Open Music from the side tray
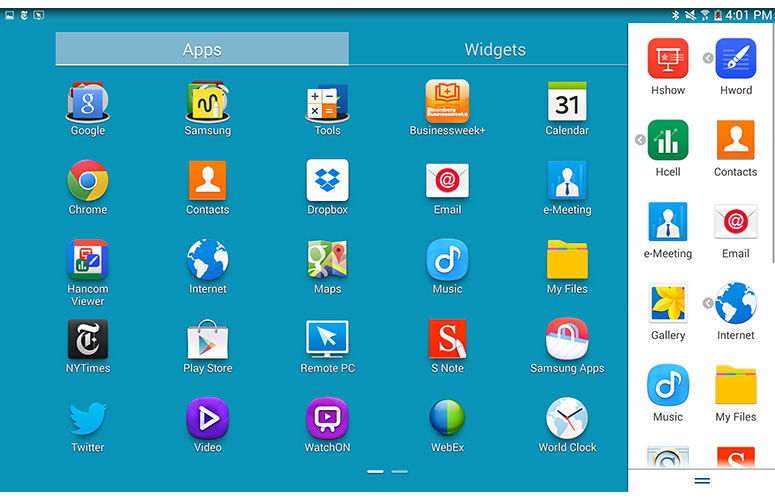775x500 pixels. point(668,385)
